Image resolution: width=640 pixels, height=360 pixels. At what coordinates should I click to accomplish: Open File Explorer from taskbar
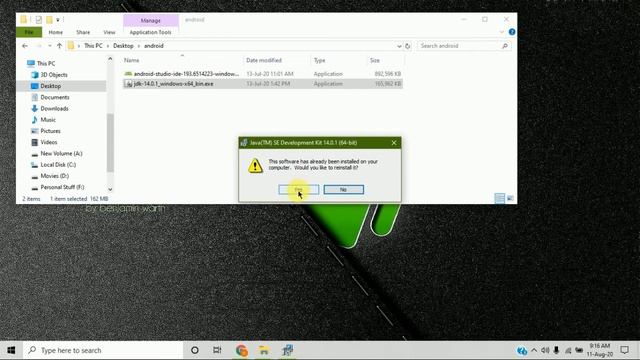click(264, 350)
